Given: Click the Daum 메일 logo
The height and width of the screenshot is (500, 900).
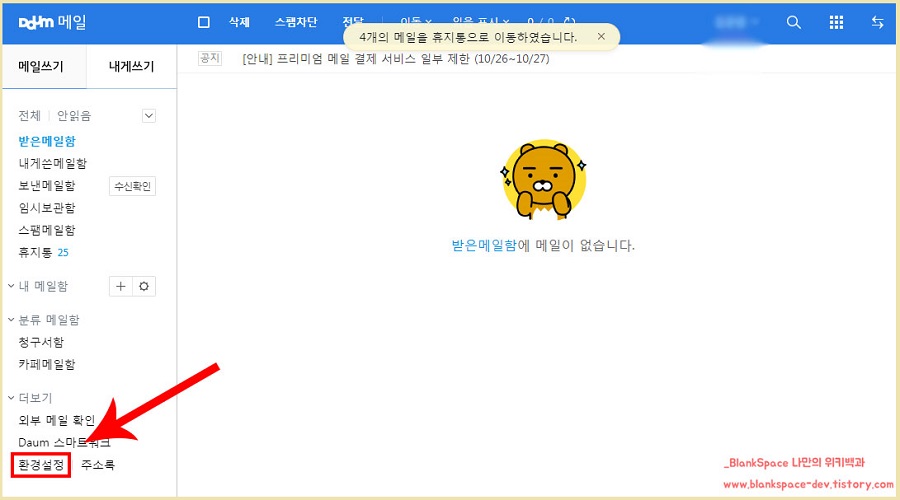Looking at the screenshot, I should click(x=52, y=22).
